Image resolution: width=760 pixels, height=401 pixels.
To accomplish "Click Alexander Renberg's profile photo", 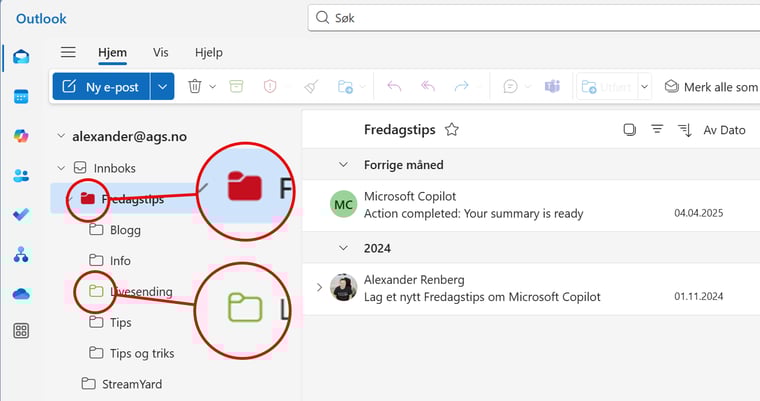I will [x=343, y=288].
